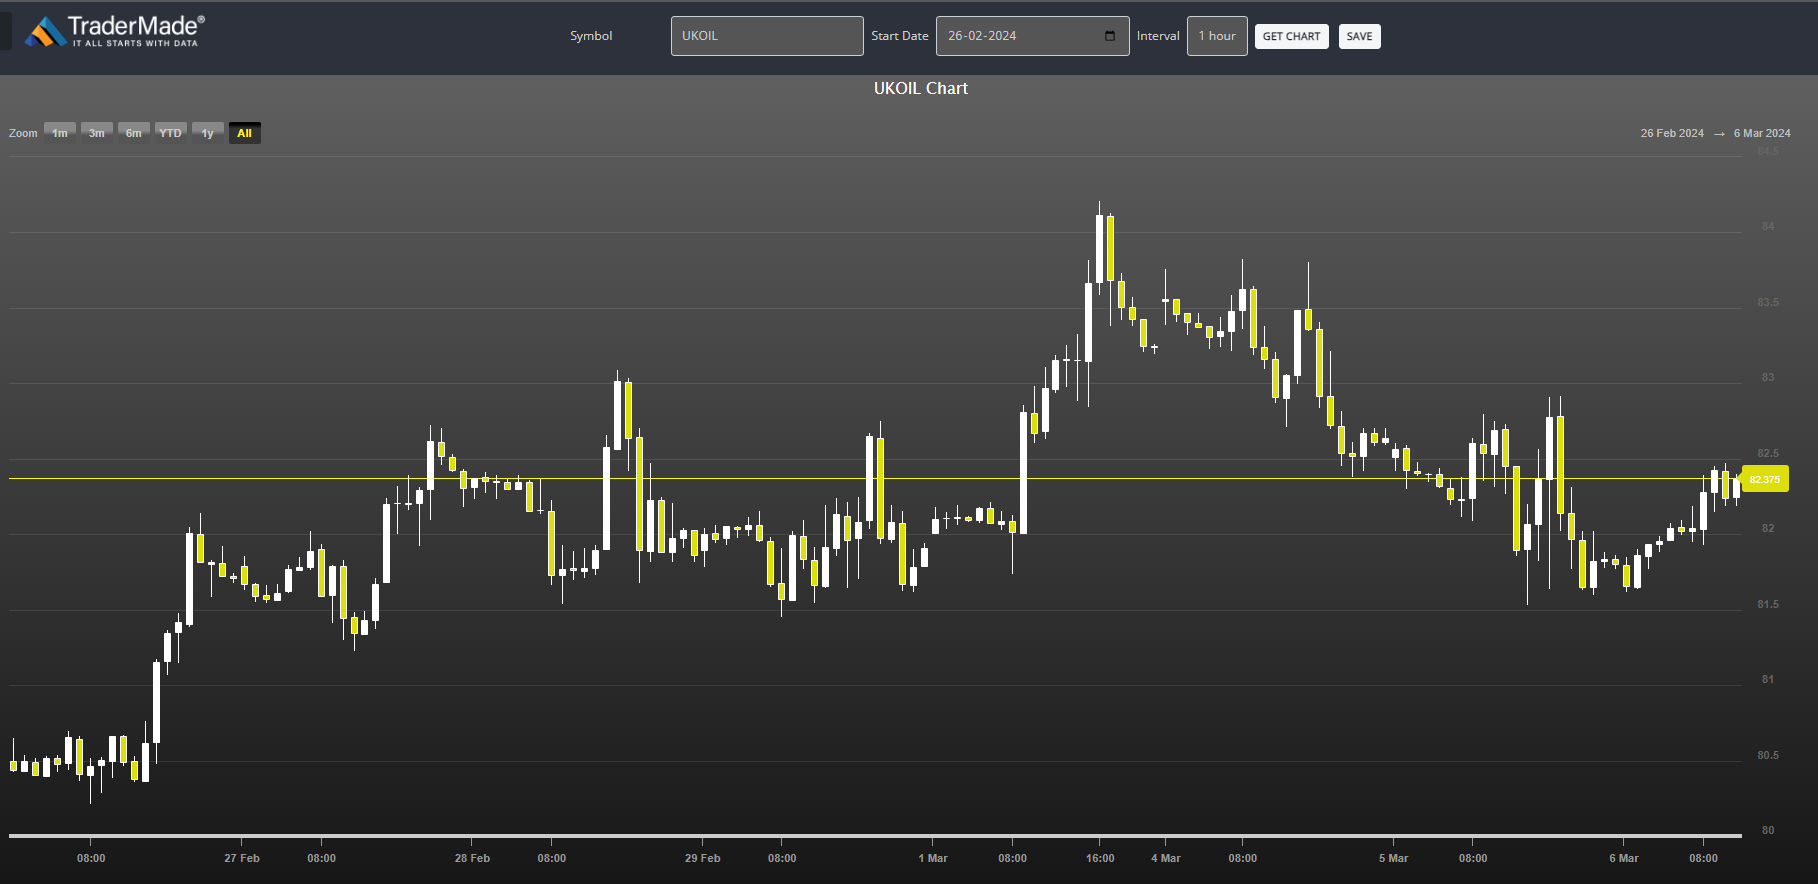Click the 5 Mar x-axis label

pyautogui.click(x=1394, y=858)
